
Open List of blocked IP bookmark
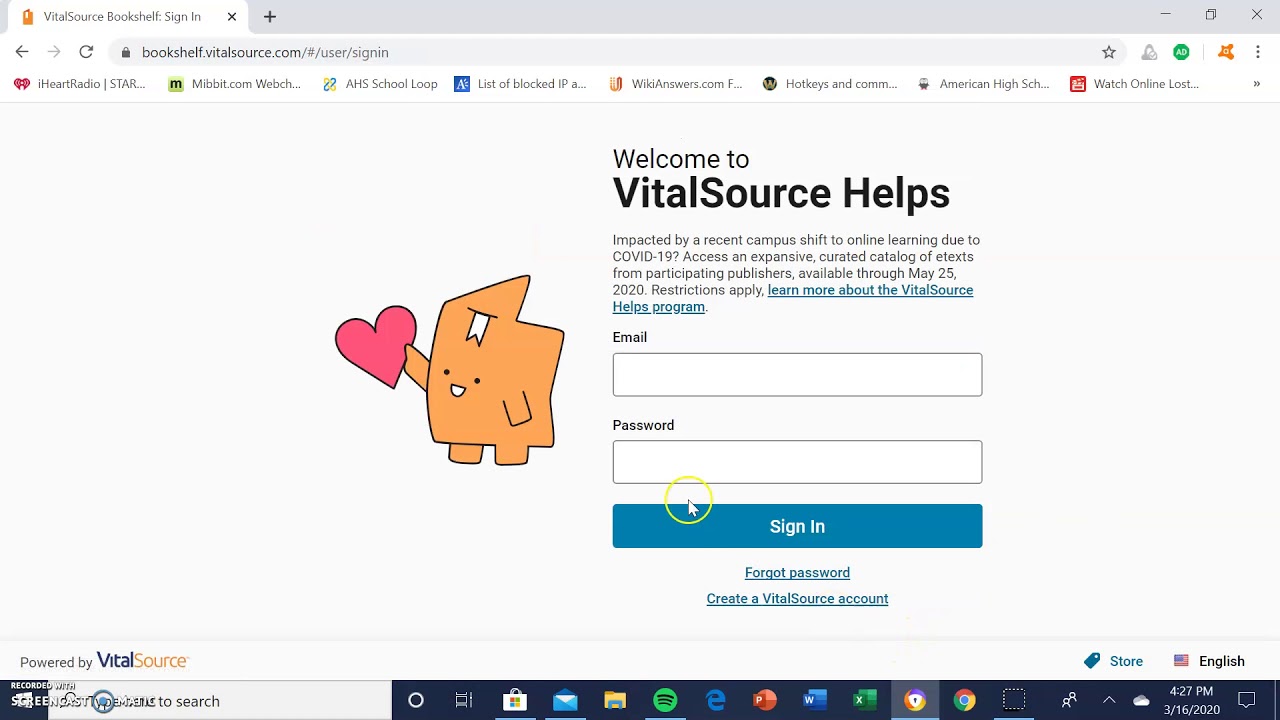(x=520, y=84)
